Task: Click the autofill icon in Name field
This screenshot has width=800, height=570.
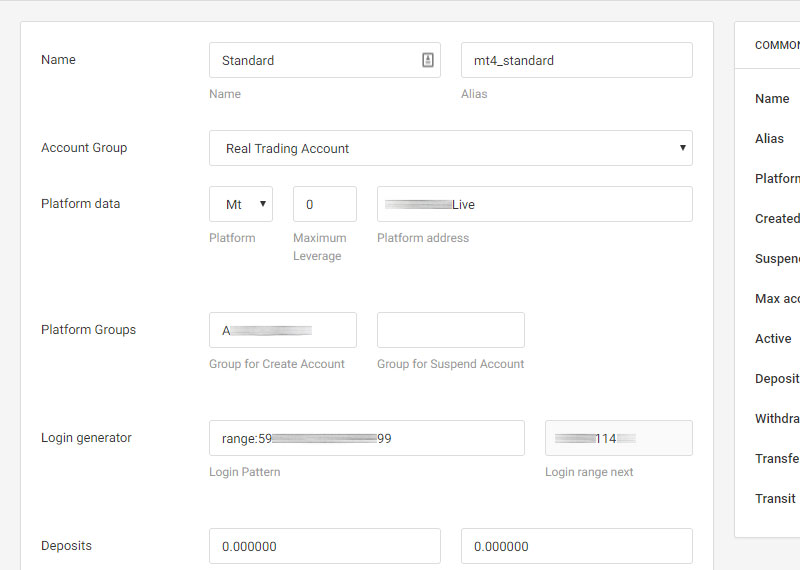Action: click(x=428, y=60)
